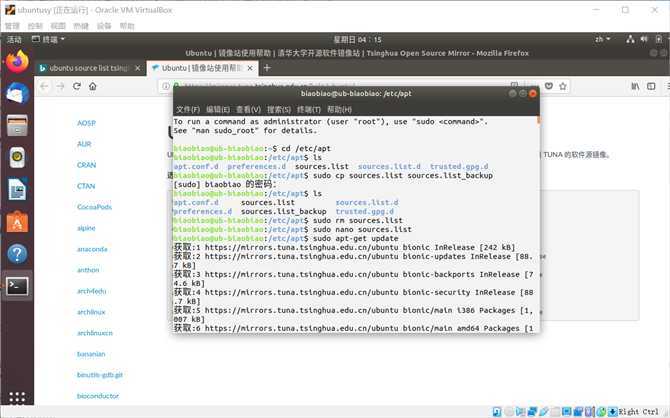Open the binutils-gdb.git mirror link
The image size is (670, 418).
pyautogui.click(x=100, y=375)
